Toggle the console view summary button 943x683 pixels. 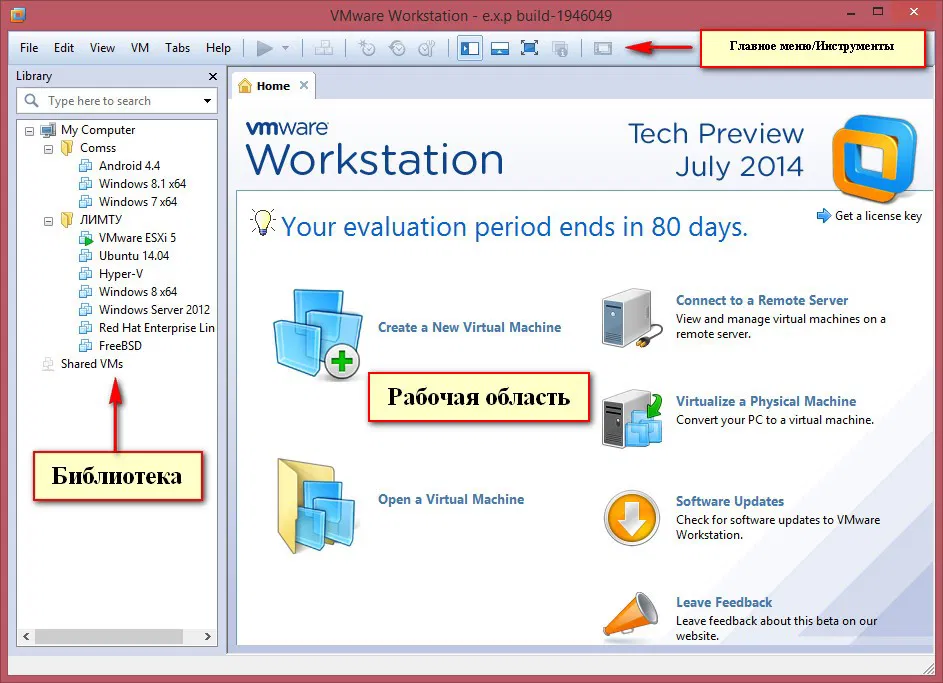pyautogui.click(x=560, y=47)
